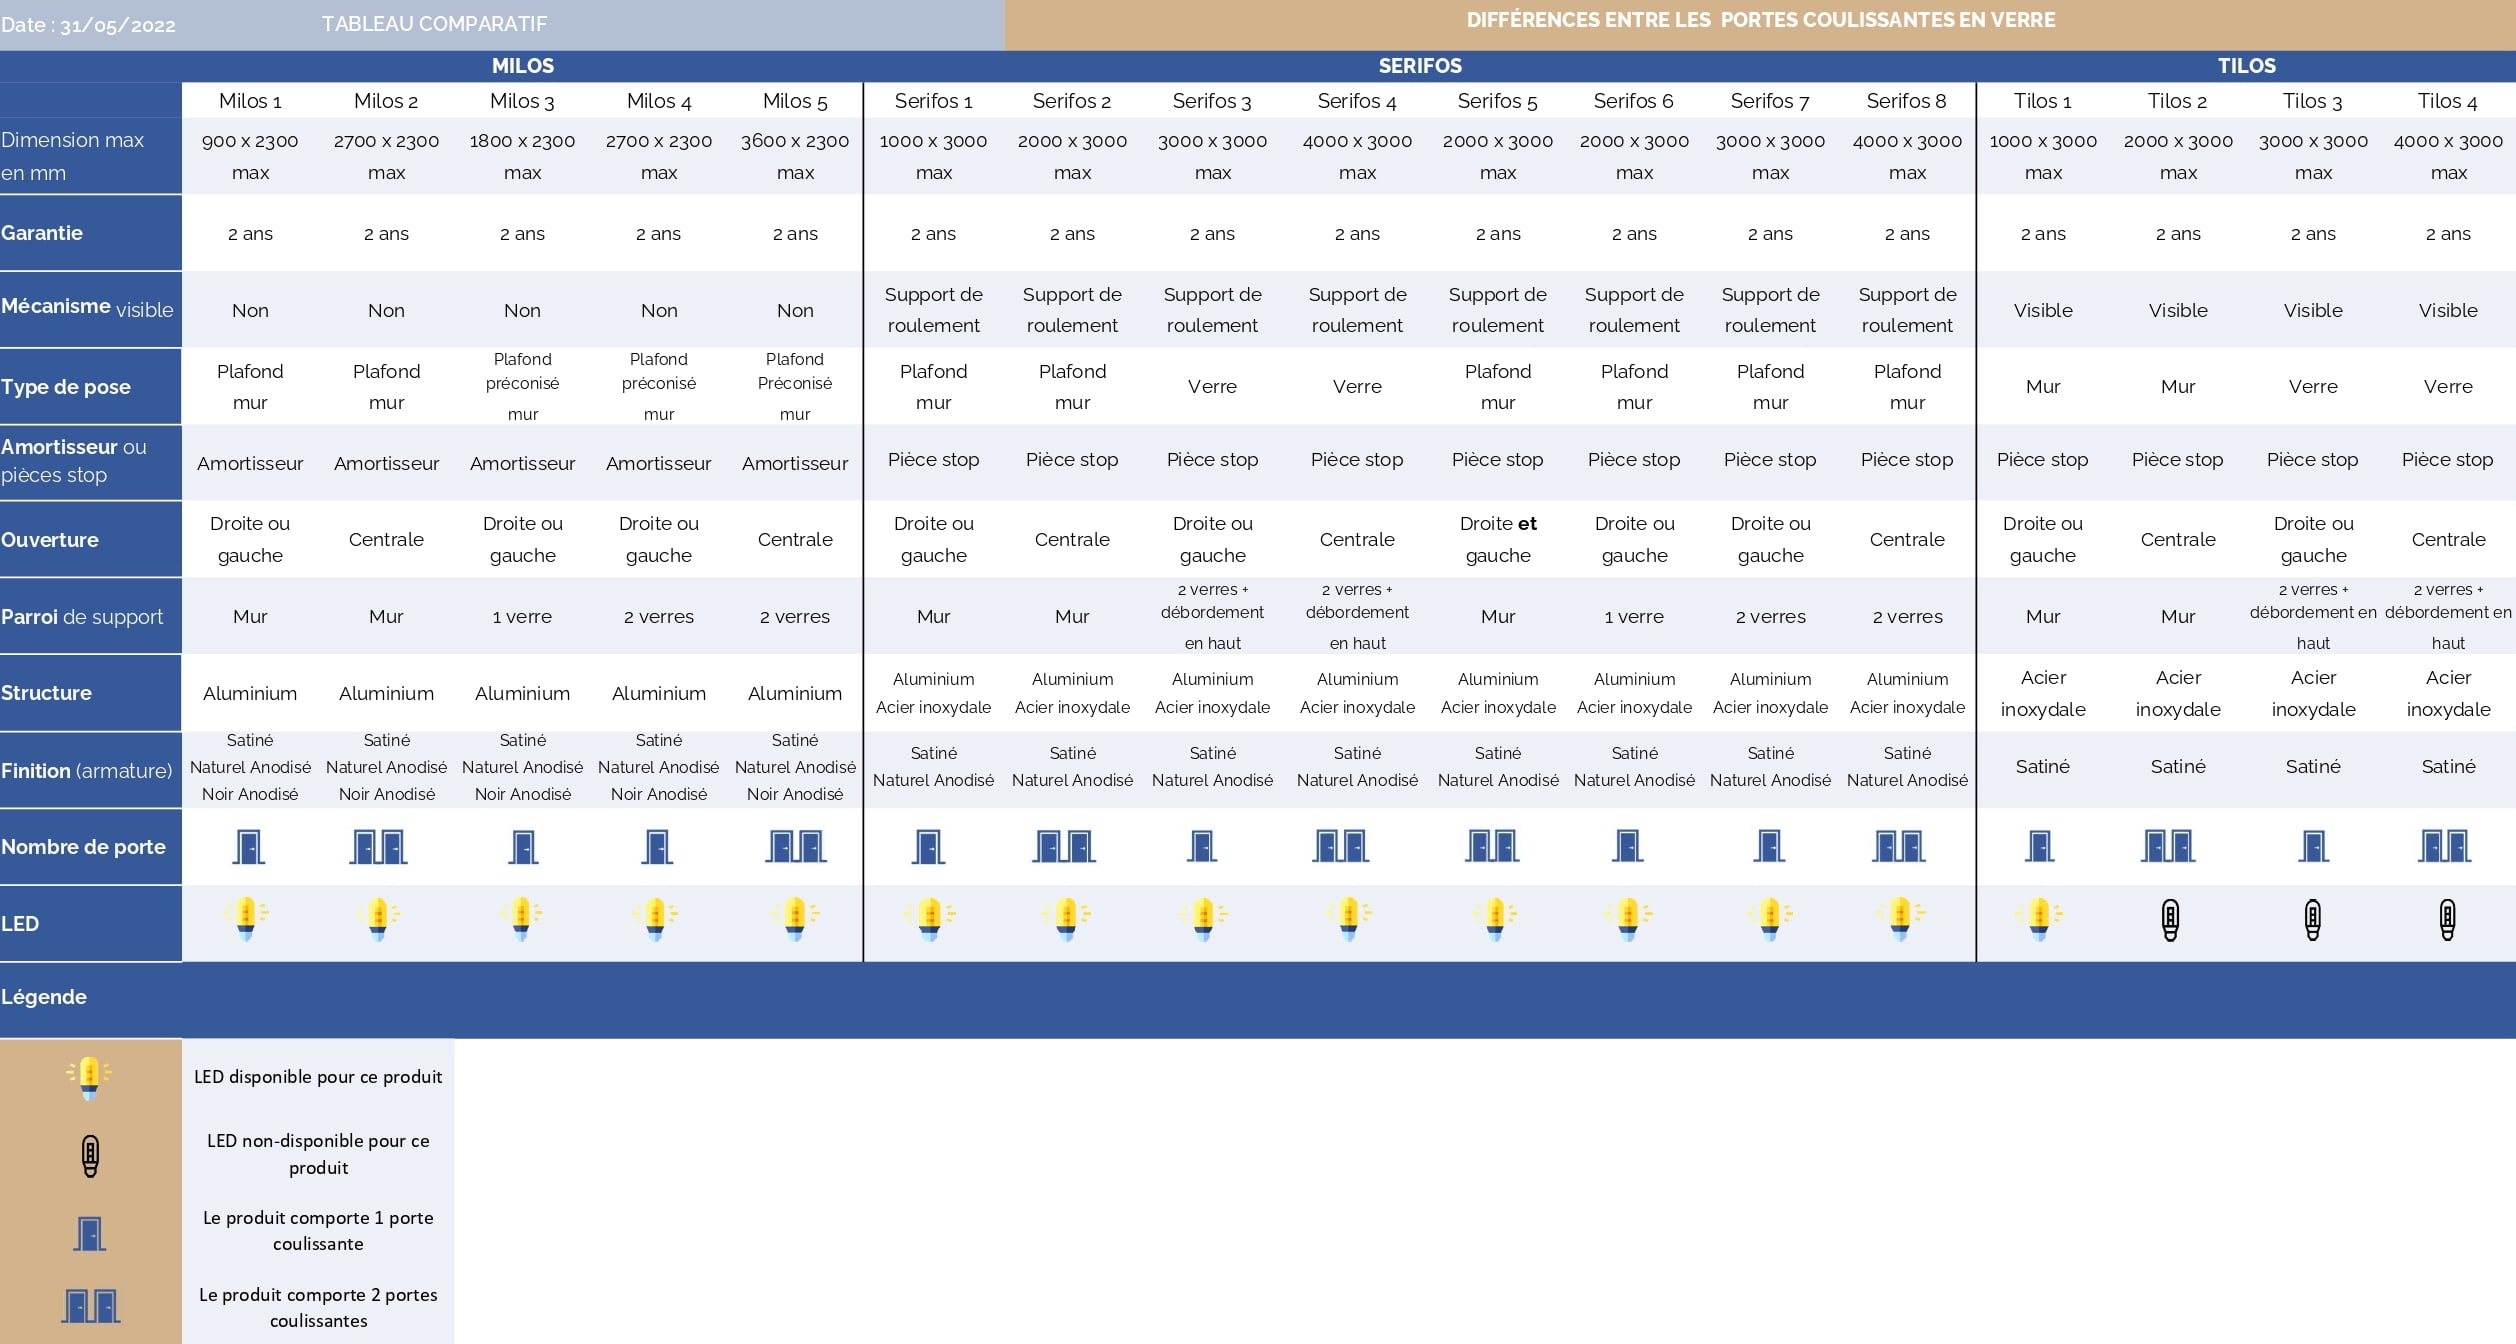
Task: Select the MILOS group header
Action: [x=523, y=66]
